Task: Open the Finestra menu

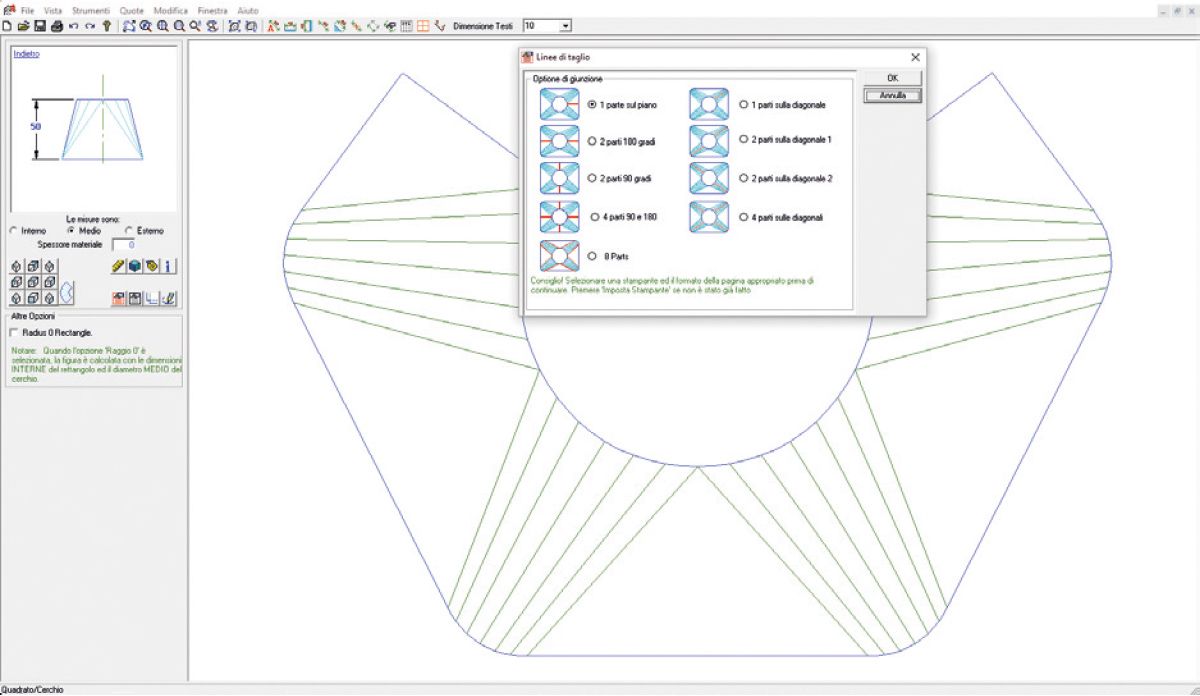Action: coord(212,10)
